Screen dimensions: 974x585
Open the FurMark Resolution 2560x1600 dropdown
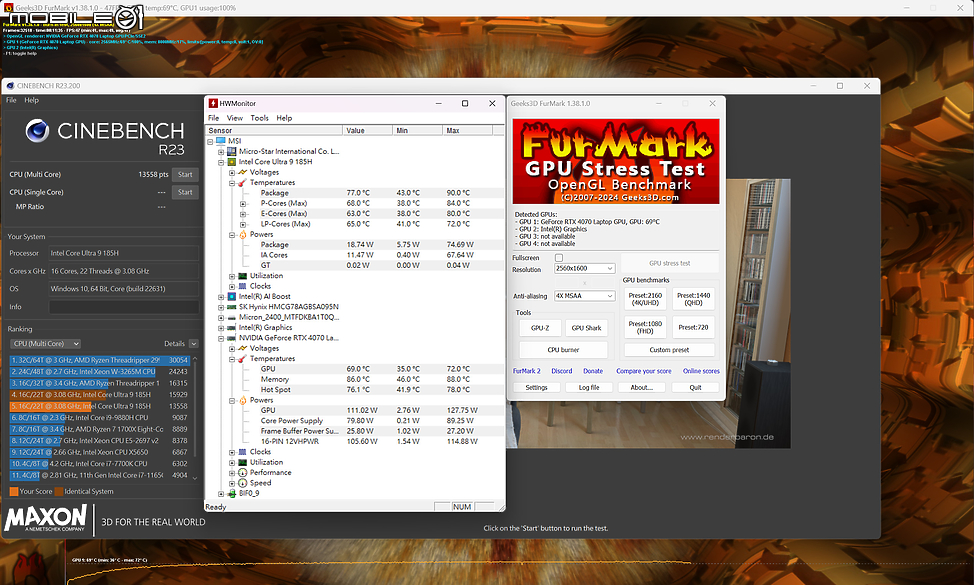[584, 268]
